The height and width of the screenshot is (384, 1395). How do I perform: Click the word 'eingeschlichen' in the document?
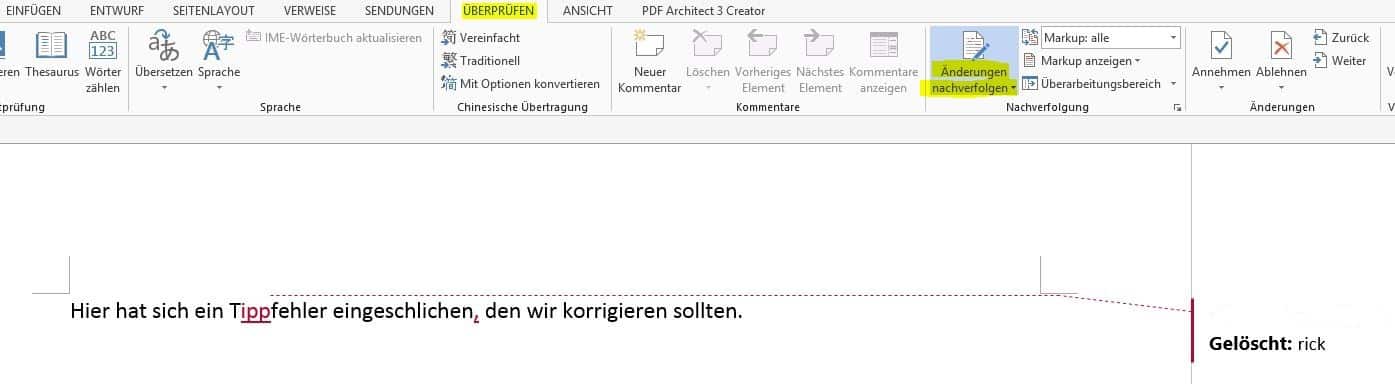[x=403, y=311]
